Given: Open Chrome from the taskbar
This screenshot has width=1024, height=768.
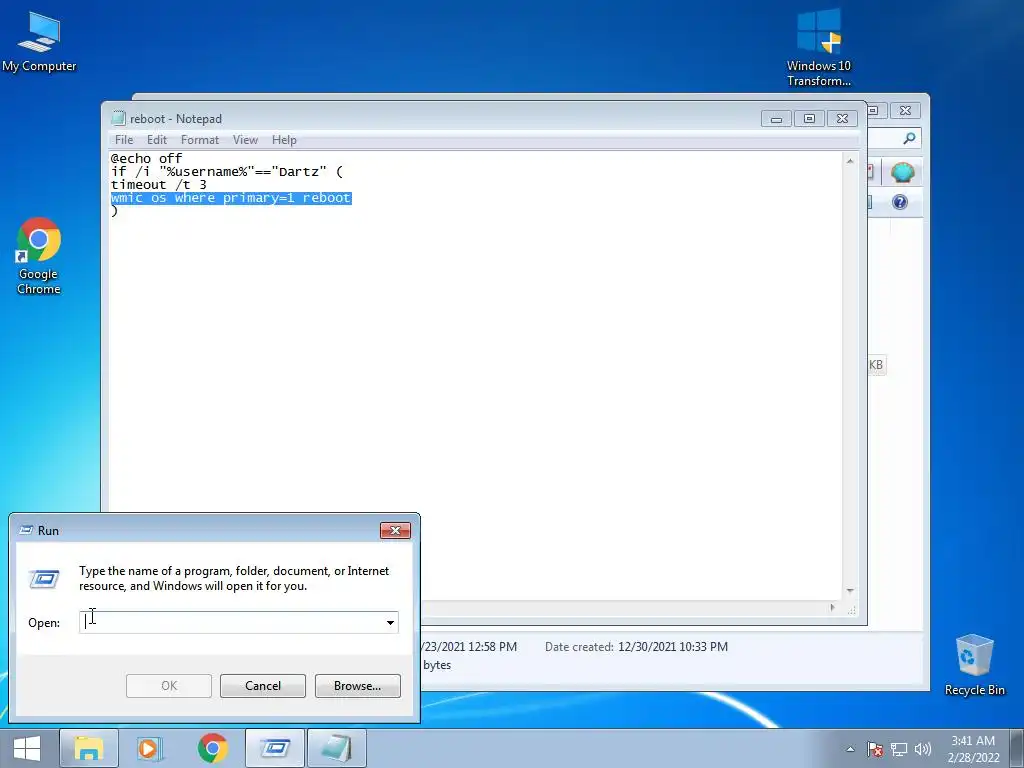Looking at the screenshot, I should [213, 748].
